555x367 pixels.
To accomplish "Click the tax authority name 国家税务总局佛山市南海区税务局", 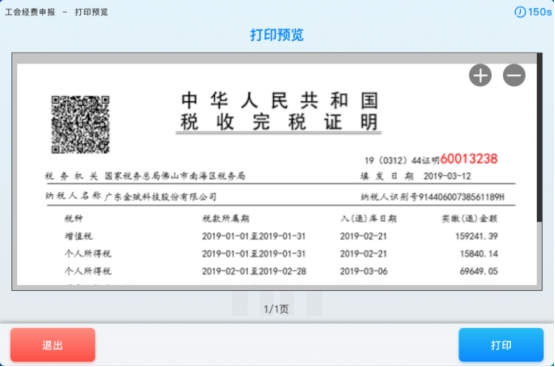I will 175,176.
